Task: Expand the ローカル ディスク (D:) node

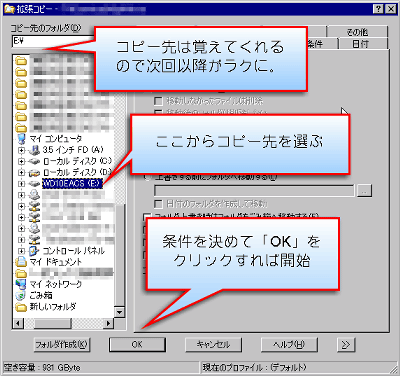Action: tap(22, 173)
